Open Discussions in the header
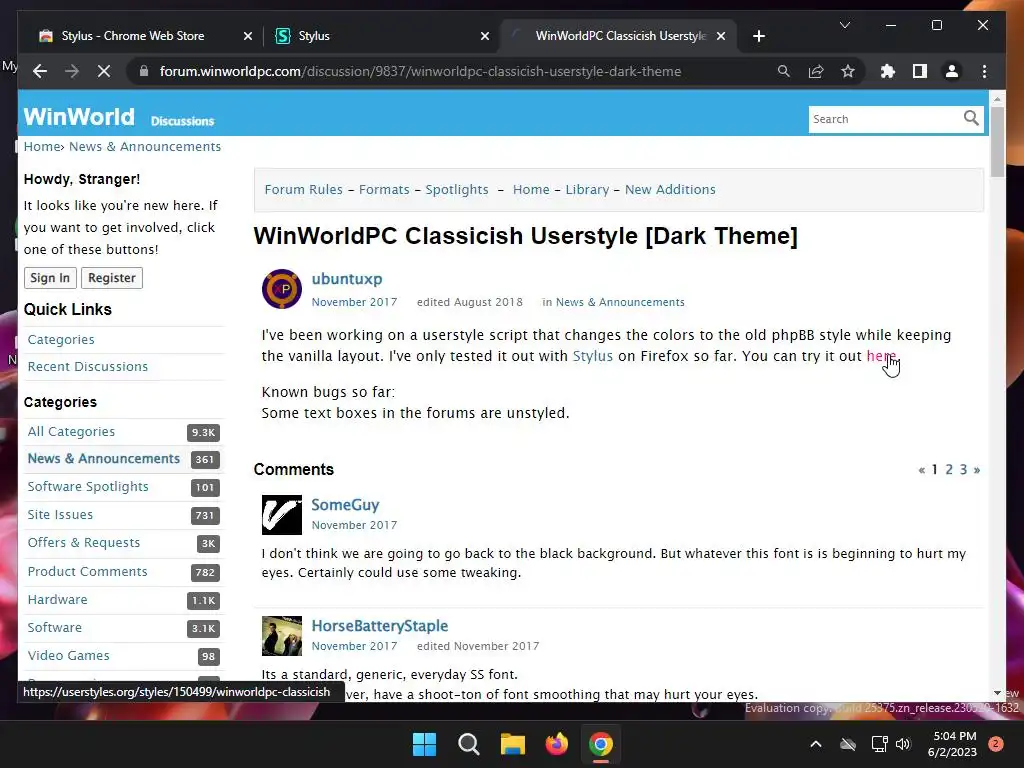The image size is (1024, 768). pyautogui.click(x=182, y=121)
